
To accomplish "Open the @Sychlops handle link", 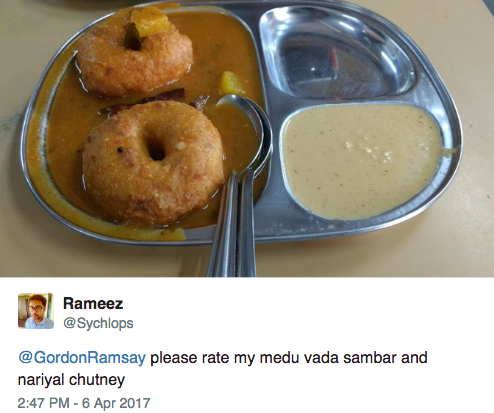I will pyautogui.click(x=98, y=323).
